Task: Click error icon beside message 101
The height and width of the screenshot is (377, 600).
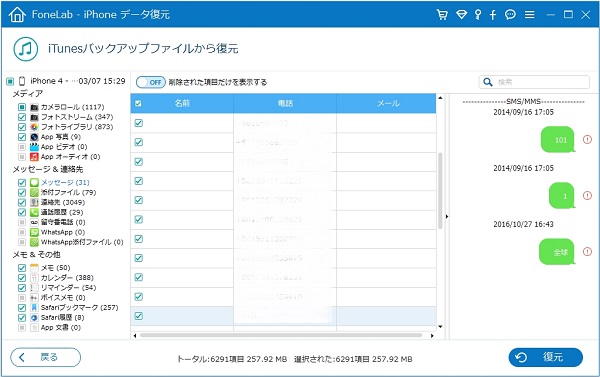Action: point(587,139)
